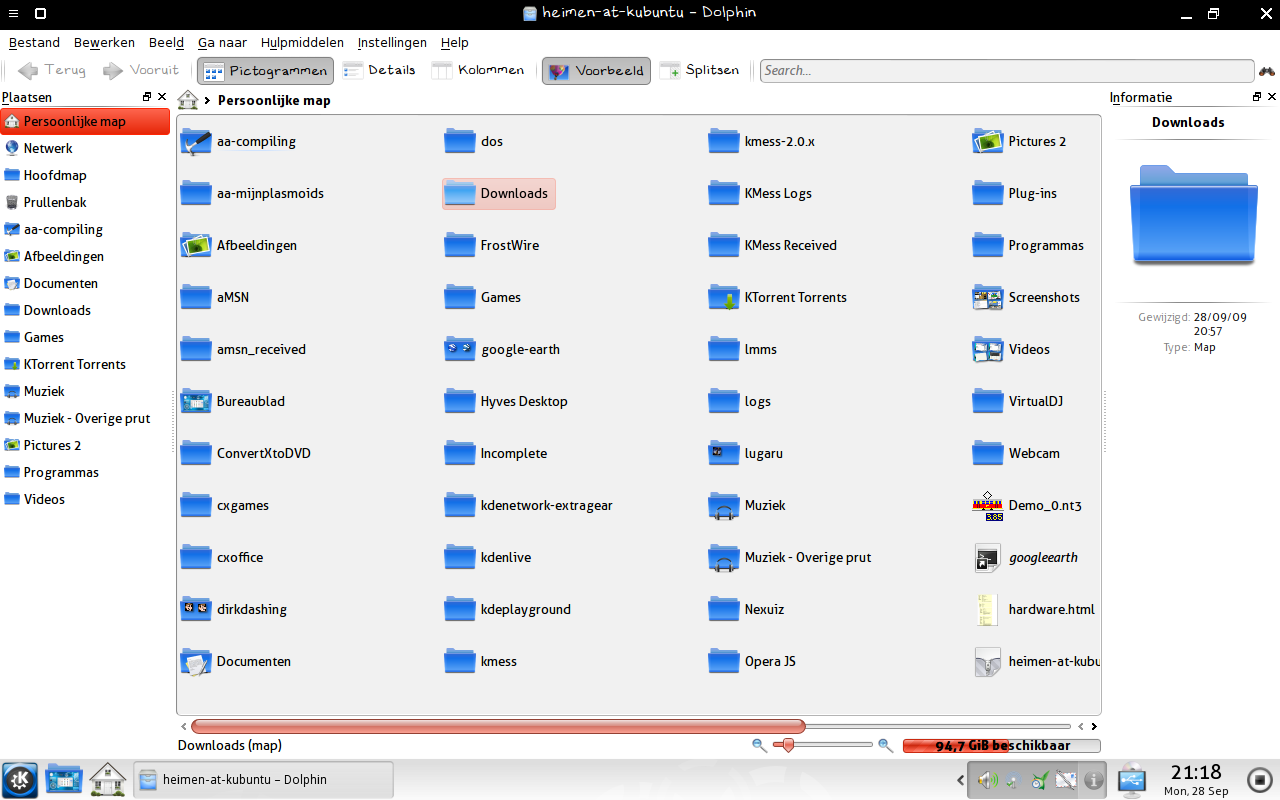Open the Hulpmiddelen menu
This screenshot has height=800, width=1280.
pyautogui.click(x=302, y=43)
